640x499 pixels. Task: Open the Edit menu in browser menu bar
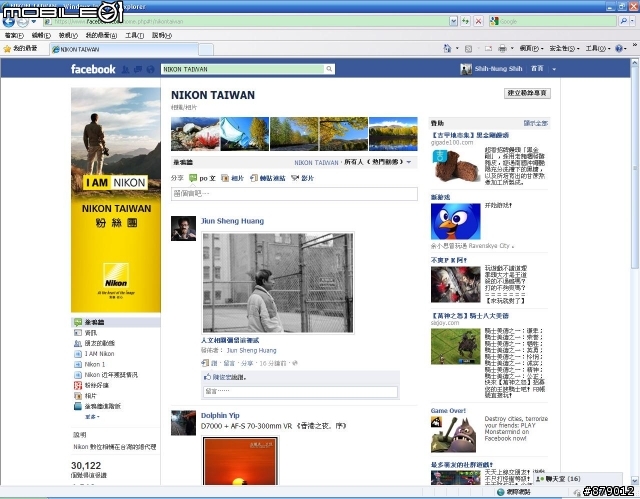41,35
